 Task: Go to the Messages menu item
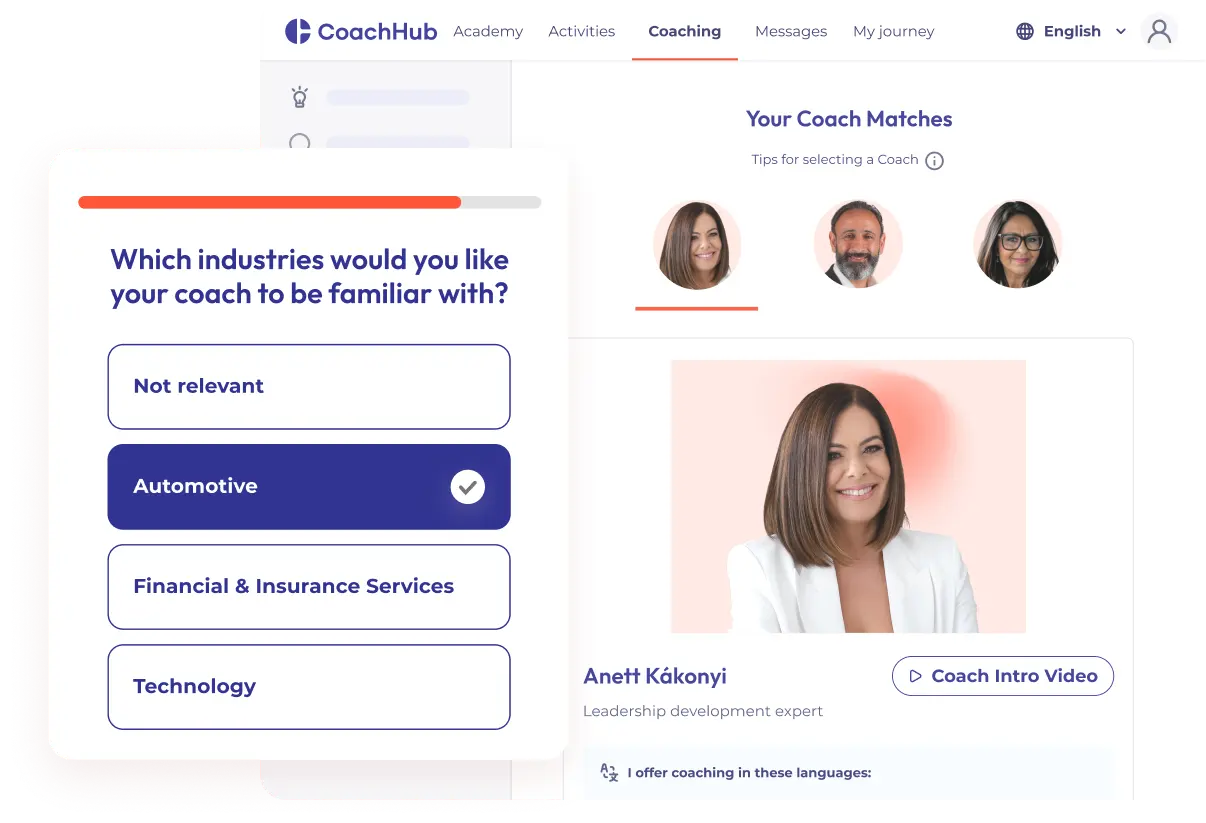pos(791,32)
